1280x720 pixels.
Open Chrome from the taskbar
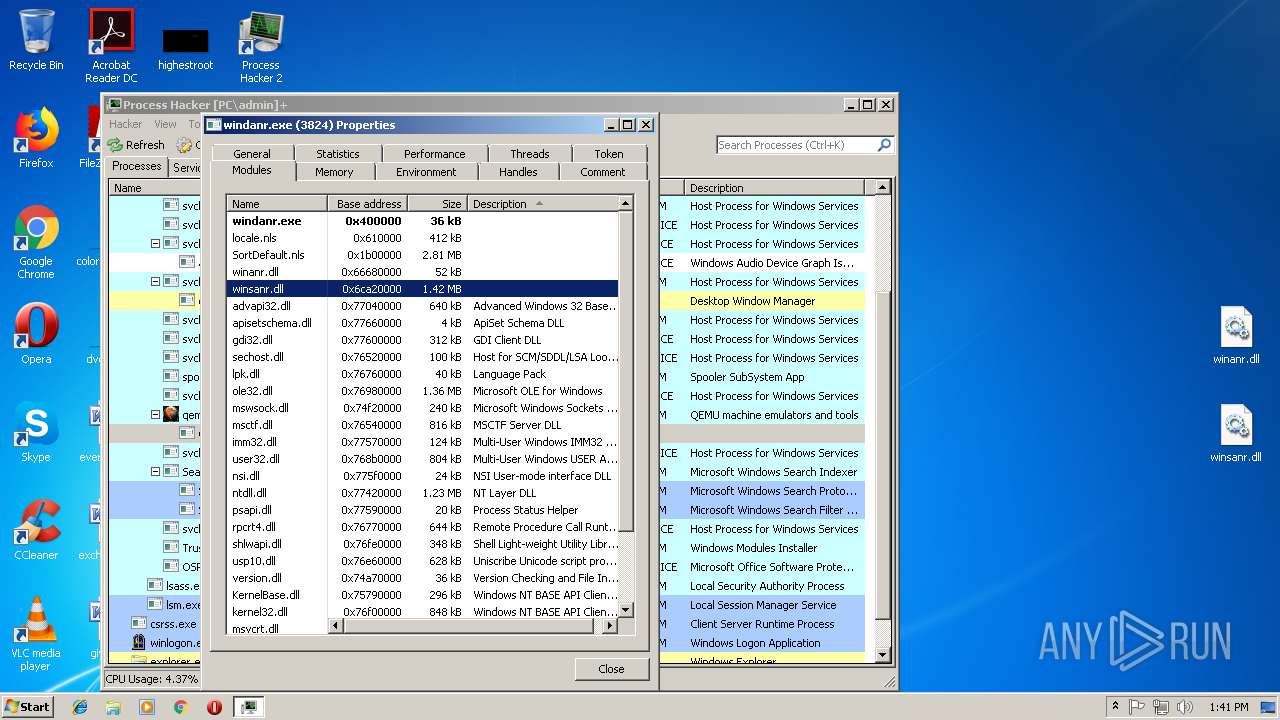[180, 707]
